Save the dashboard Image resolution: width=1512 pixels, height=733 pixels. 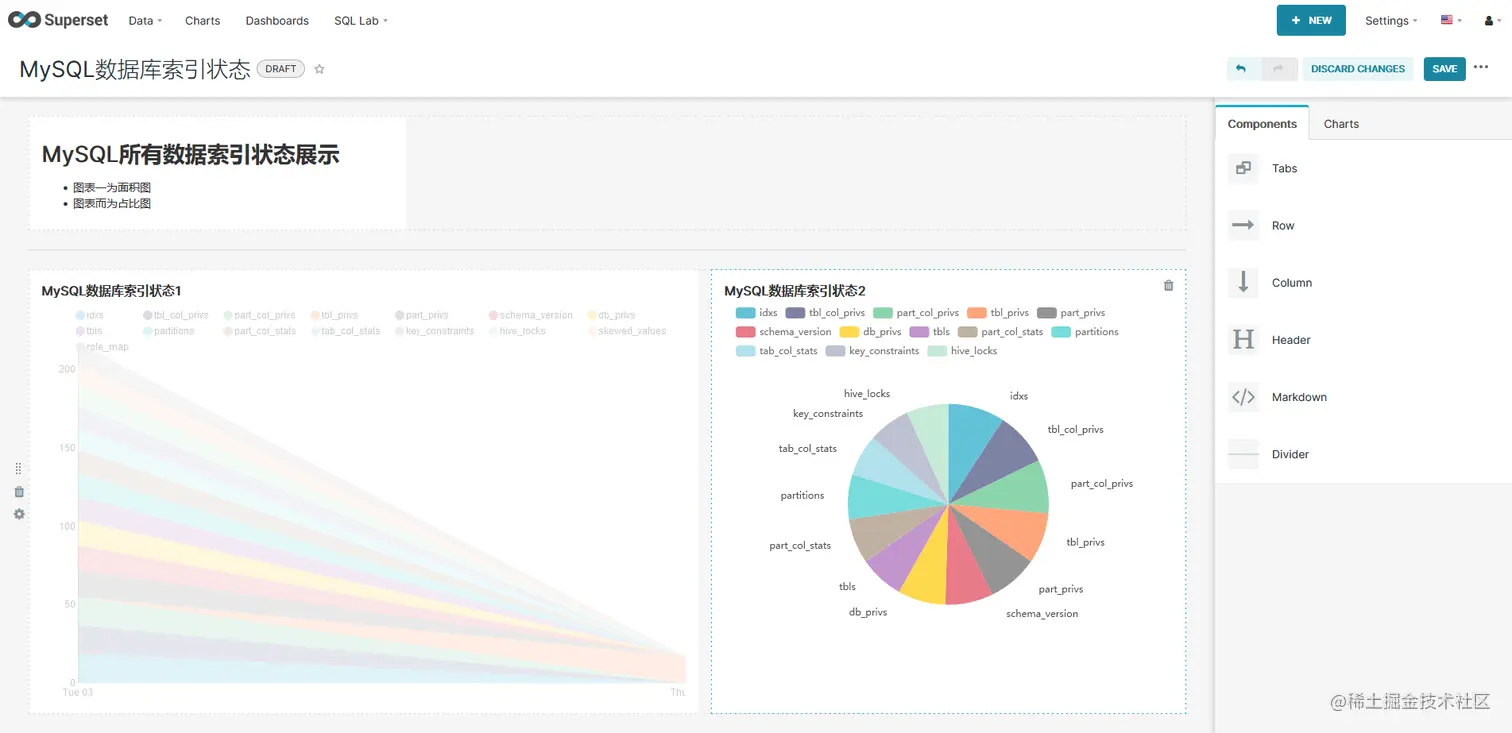point(1444,69)
